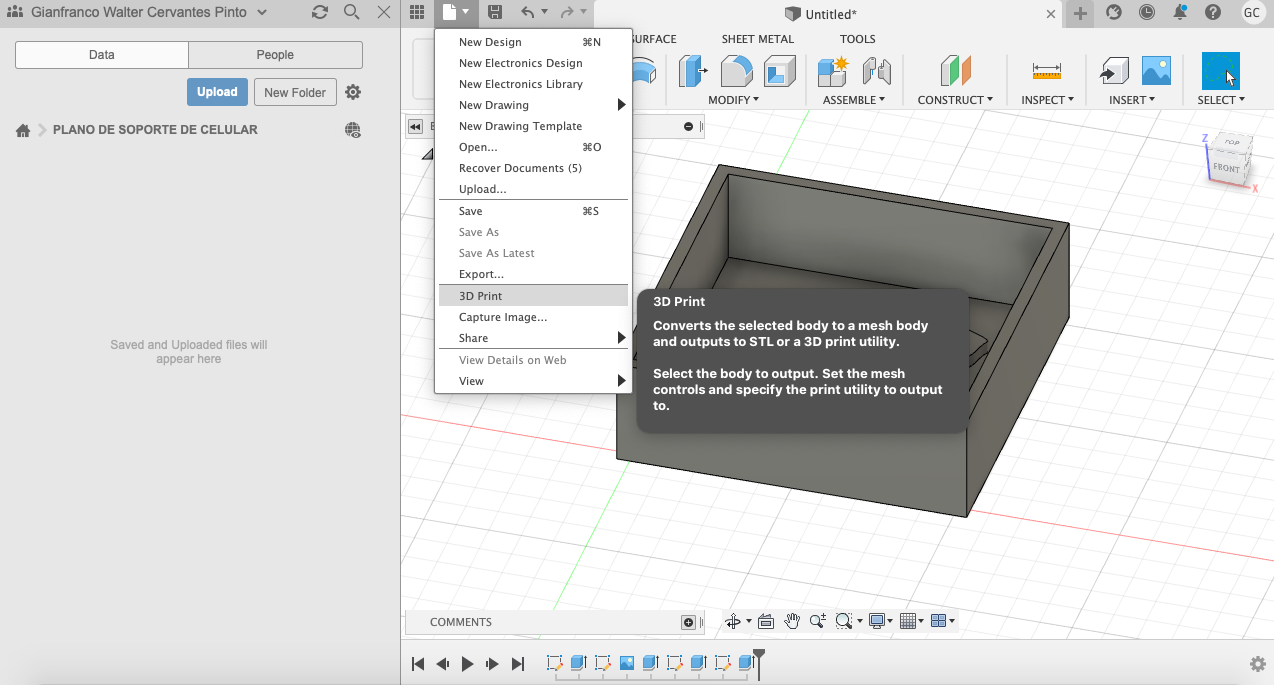The image size is (1274, 685).
Task: Play the timeline
Action: [467, 664]
